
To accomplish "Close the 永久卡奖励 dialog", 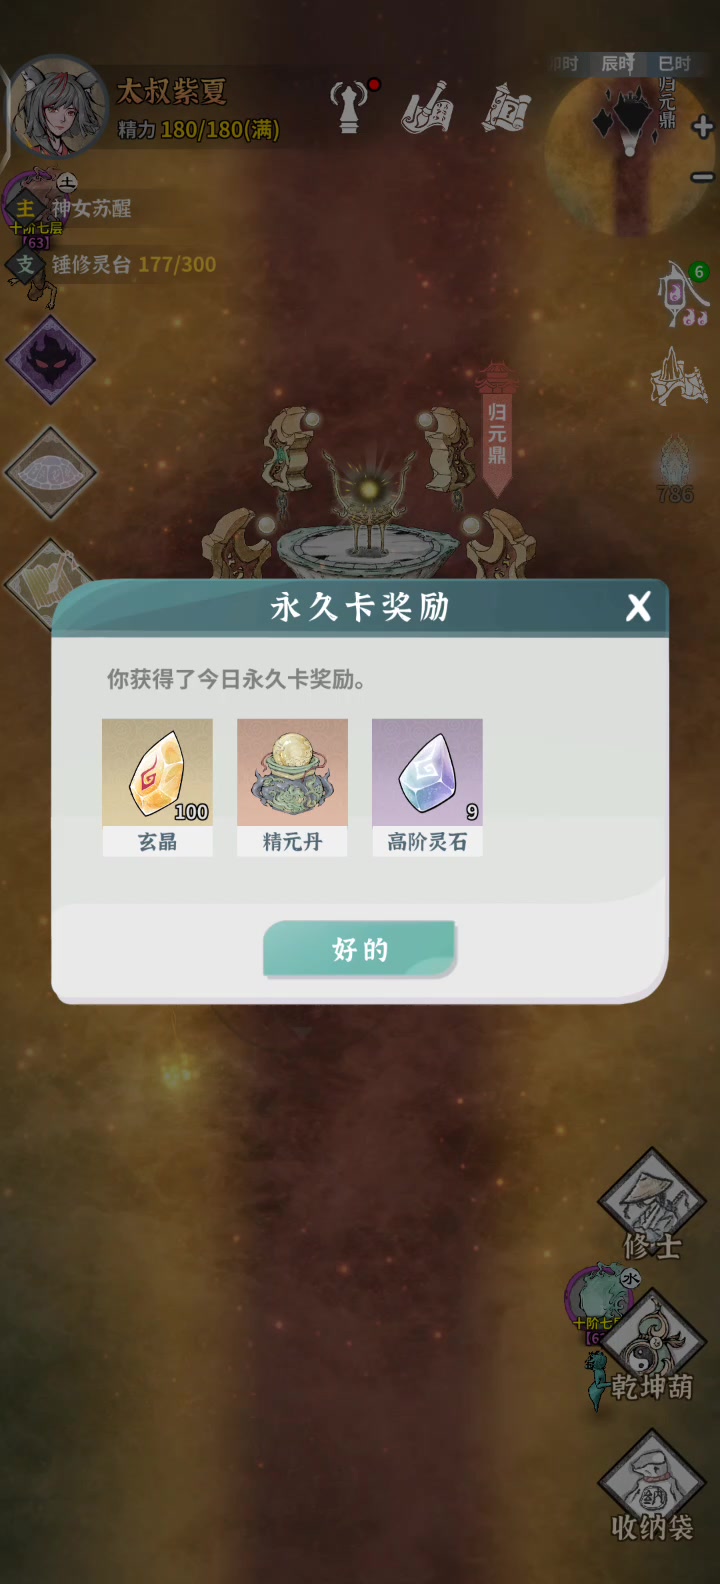I will [638, 607].
